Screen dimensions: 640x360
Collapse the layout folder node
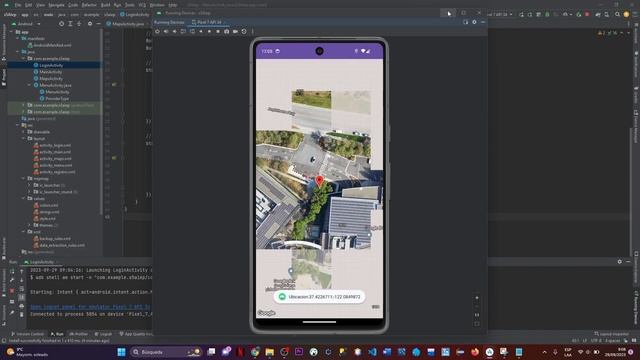(23, 138)
